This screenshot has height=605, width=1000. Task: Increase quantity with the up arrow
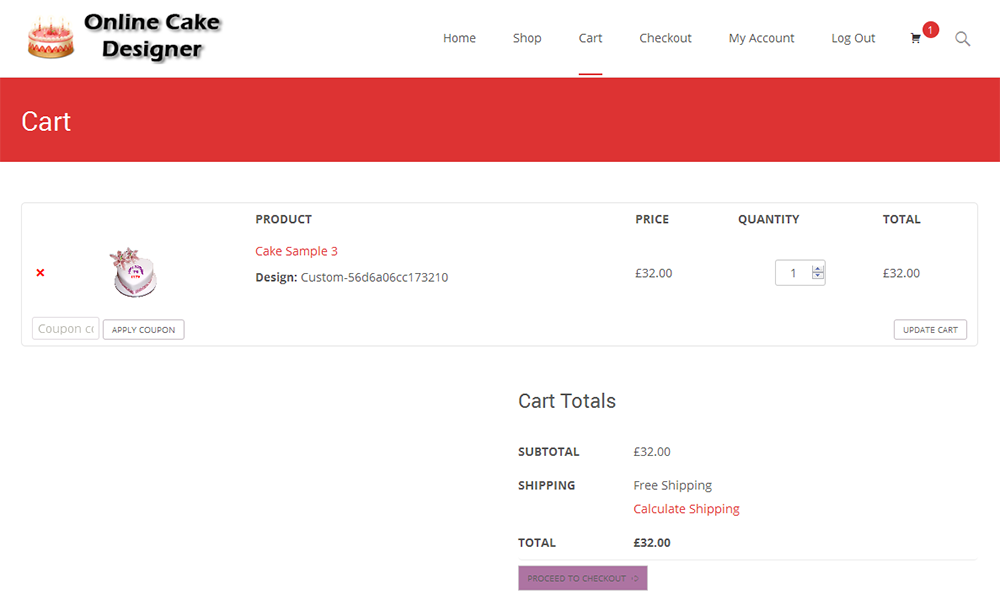click(818, 269)
